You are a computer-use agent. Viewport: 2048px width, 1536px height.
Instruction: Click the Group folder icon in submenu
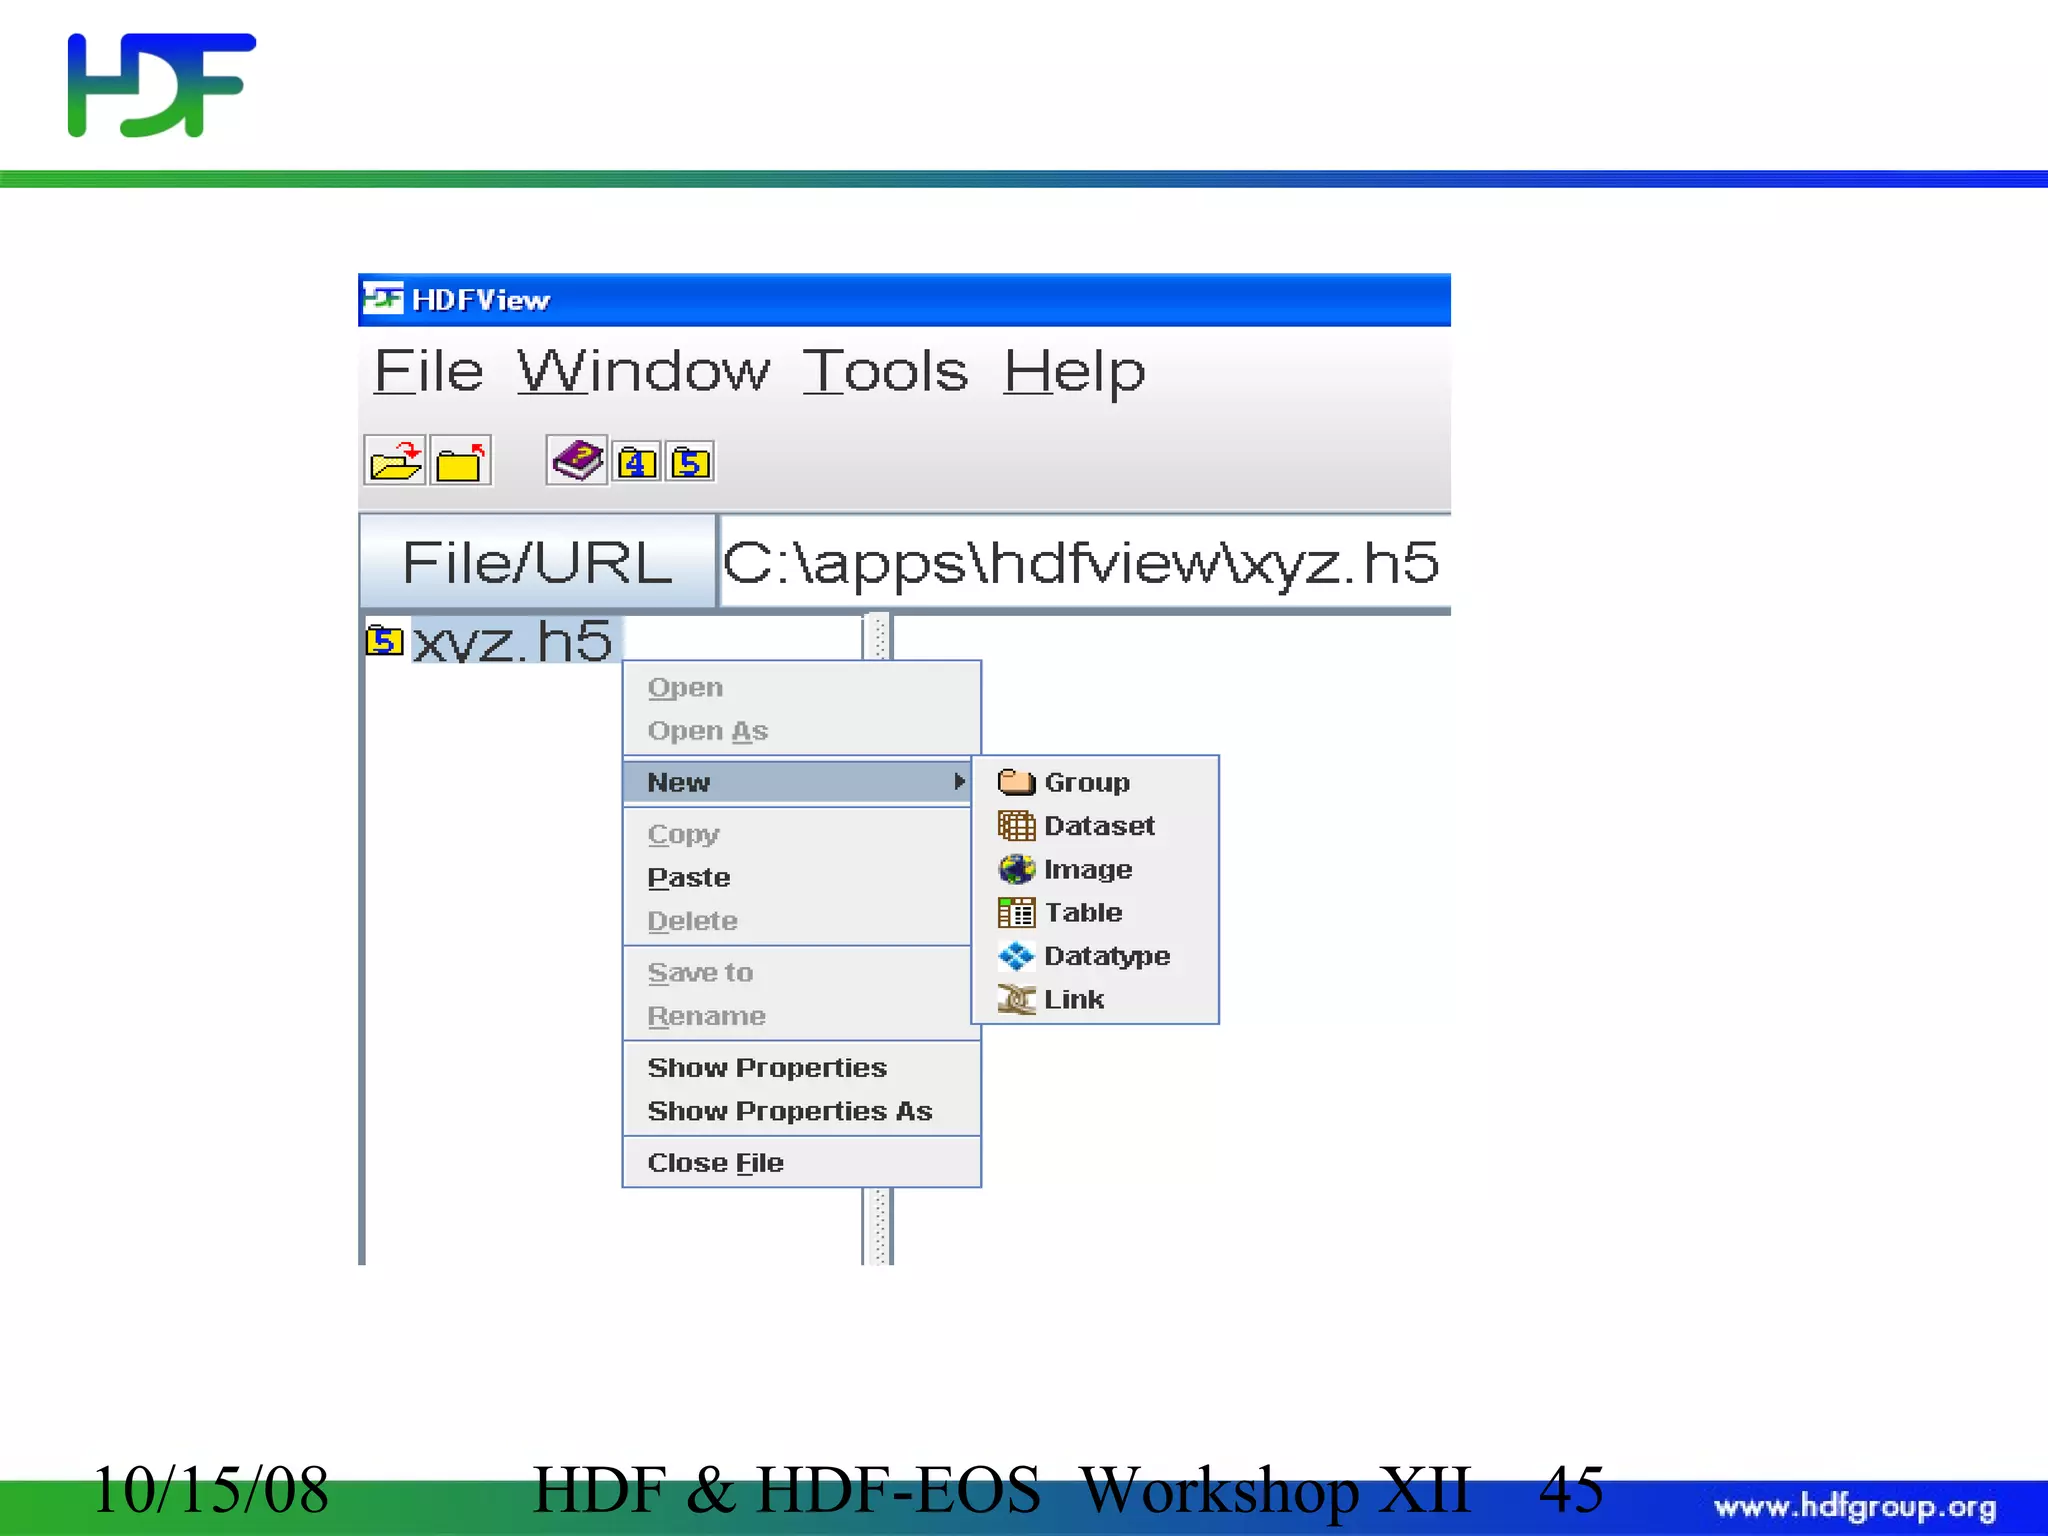[1016, 782]
